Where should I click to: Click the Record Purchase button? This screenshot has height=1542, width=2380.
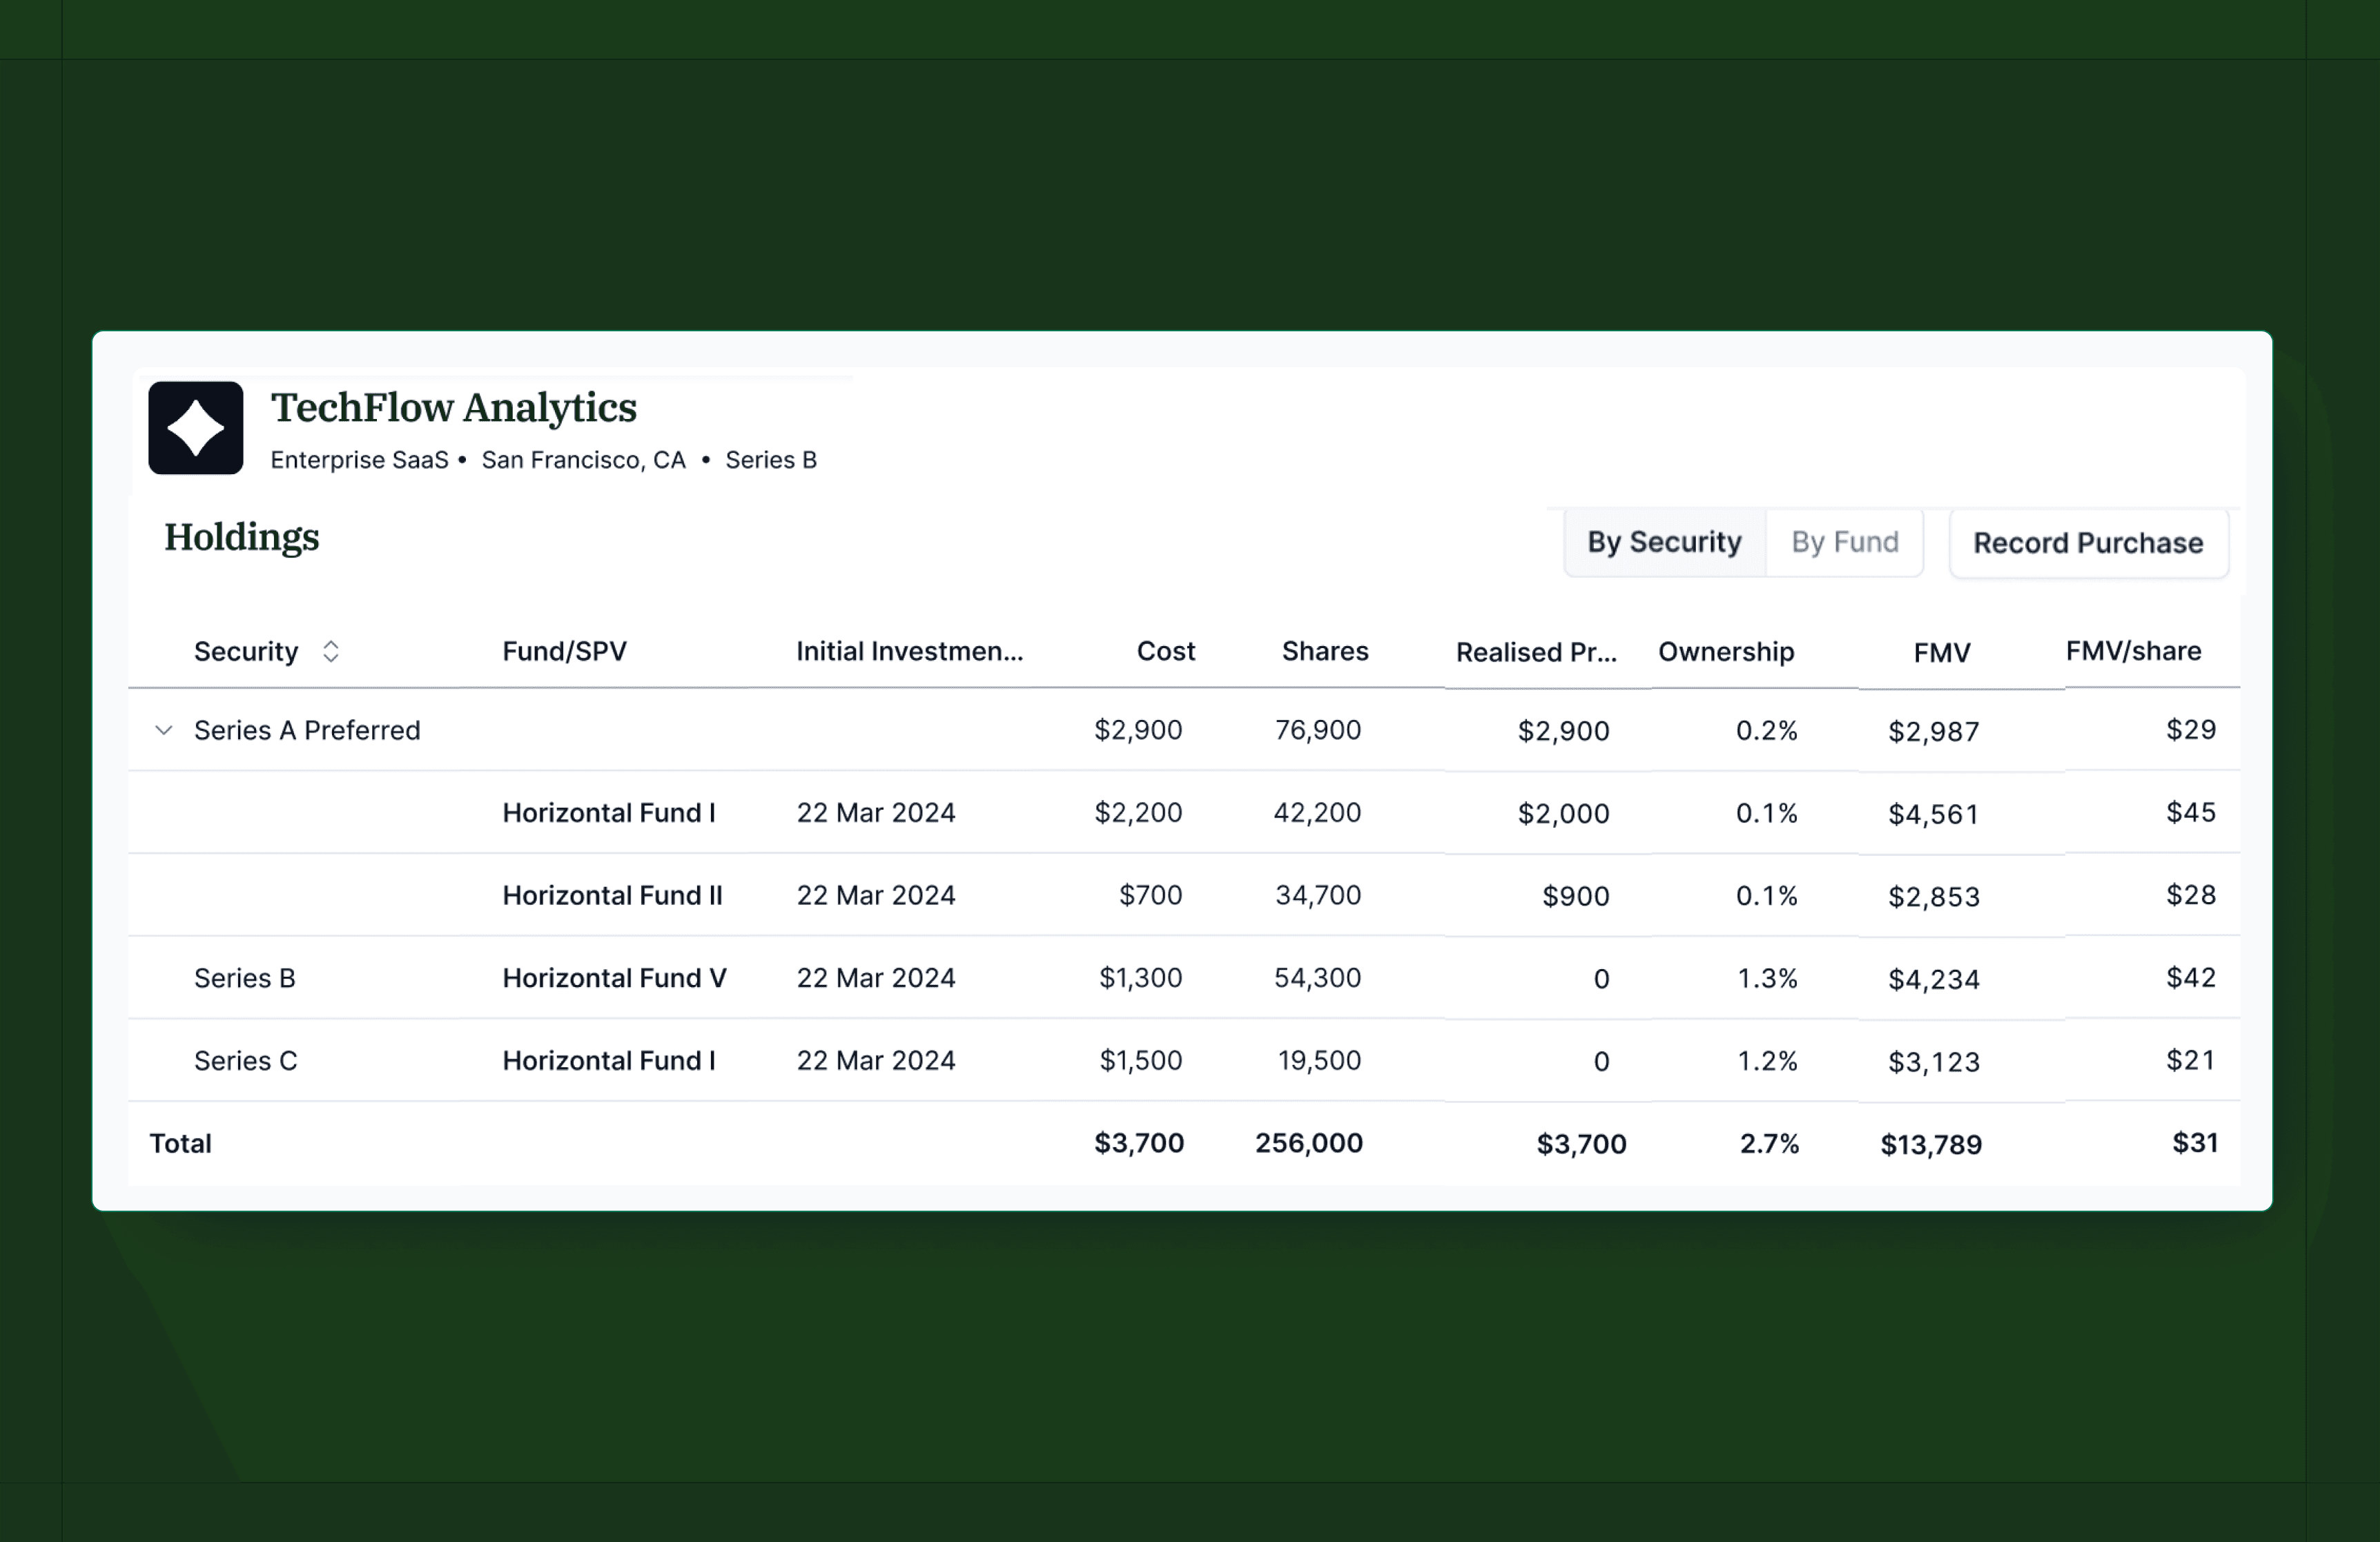coord(2088,543)
